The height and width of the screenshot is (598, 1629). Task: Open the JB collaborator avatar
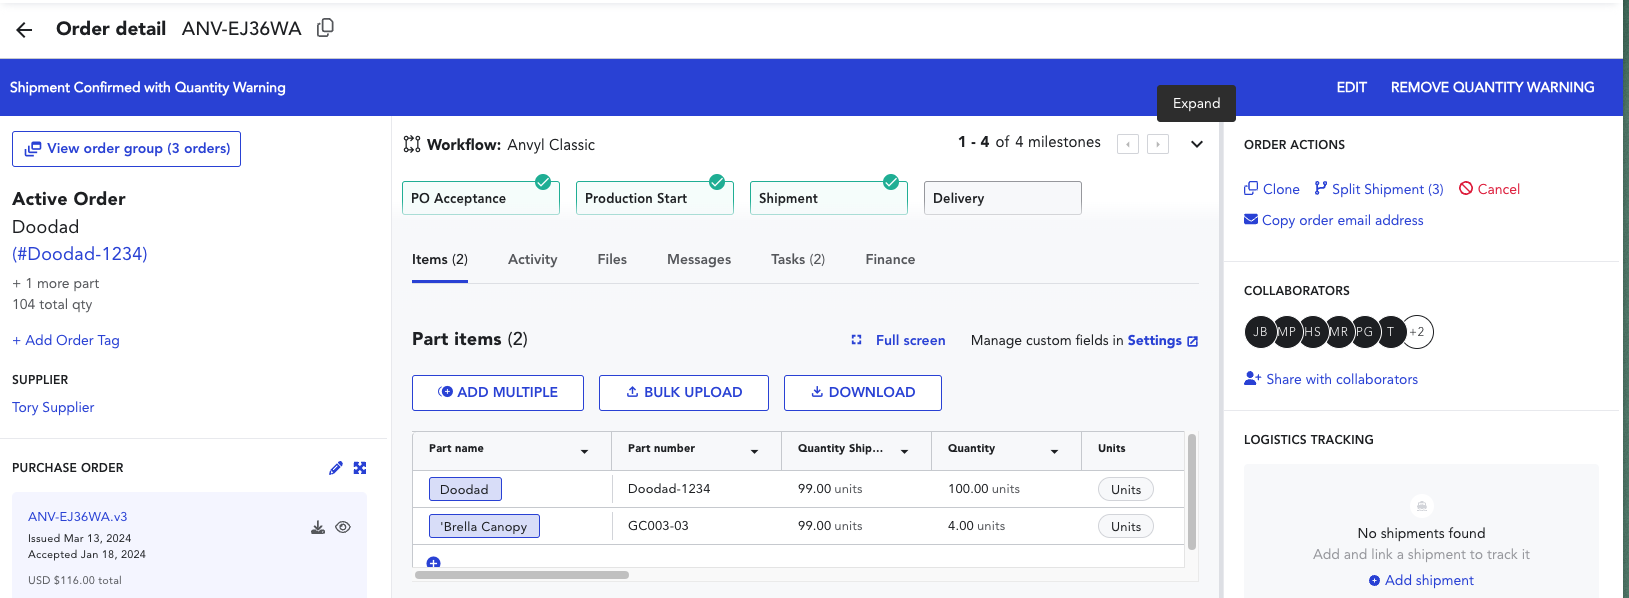click(1260, 332)
